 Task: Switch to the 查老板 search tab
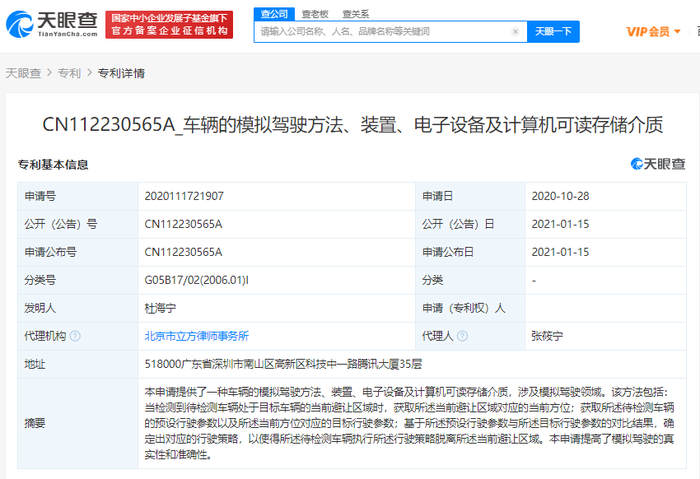[315, 14]
